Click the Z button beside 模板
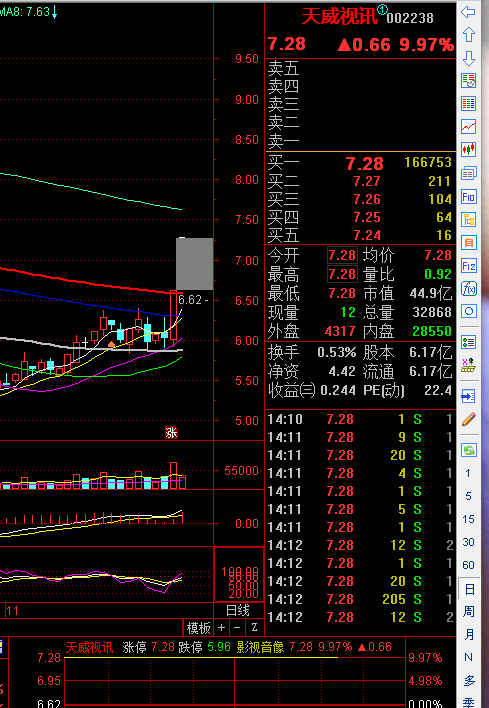This screenshot has height=708, width=489. point(254,628)
